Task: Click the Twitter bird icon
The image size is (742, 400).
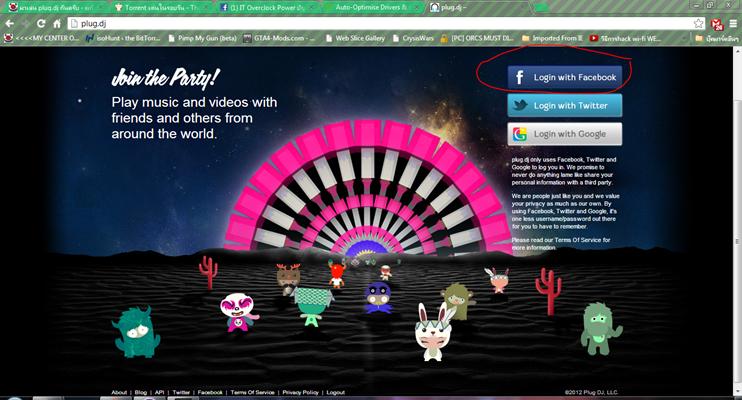Action: click(520, 105)
